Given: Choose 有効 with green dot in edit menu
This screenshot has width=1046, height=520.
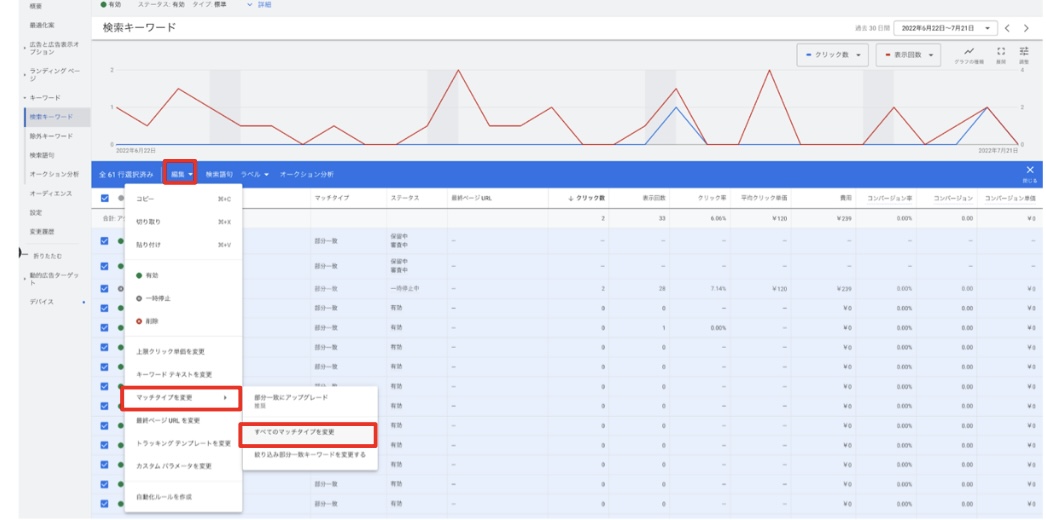Looking at the screenshot, I should click(x=183, y=275).
